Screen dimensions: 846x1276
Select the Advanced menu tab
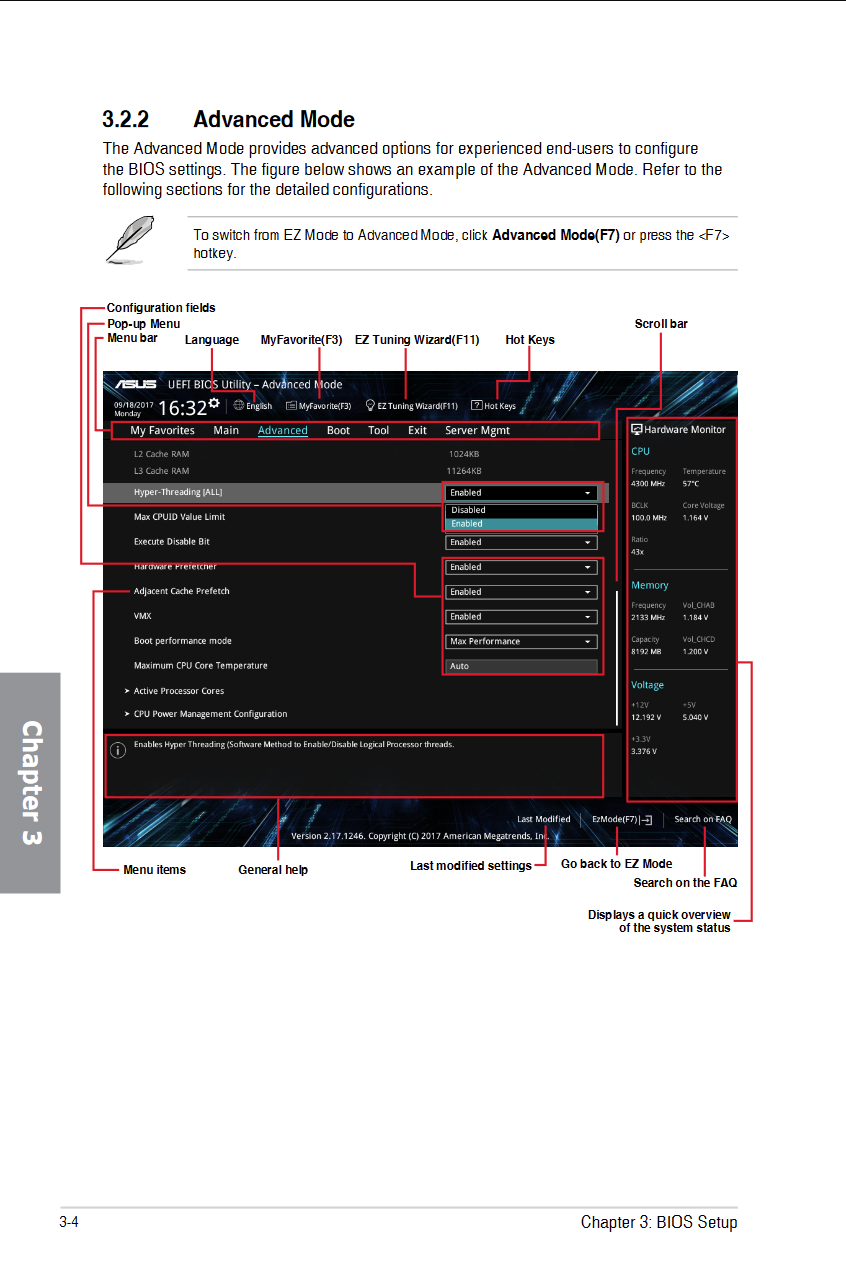pyautogui.click(x=283, y=431)
